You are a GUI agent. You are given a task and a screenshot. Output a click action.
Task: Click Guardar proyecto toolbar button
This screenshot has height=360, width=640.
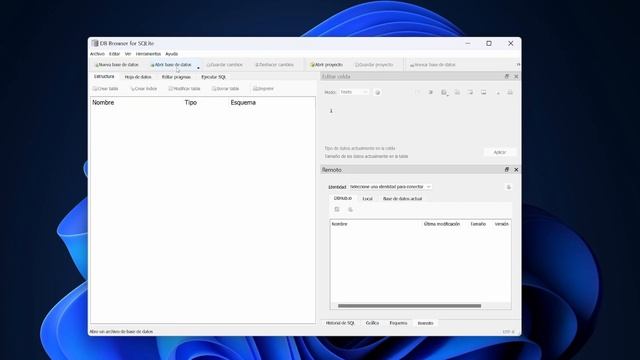[374, 65]
